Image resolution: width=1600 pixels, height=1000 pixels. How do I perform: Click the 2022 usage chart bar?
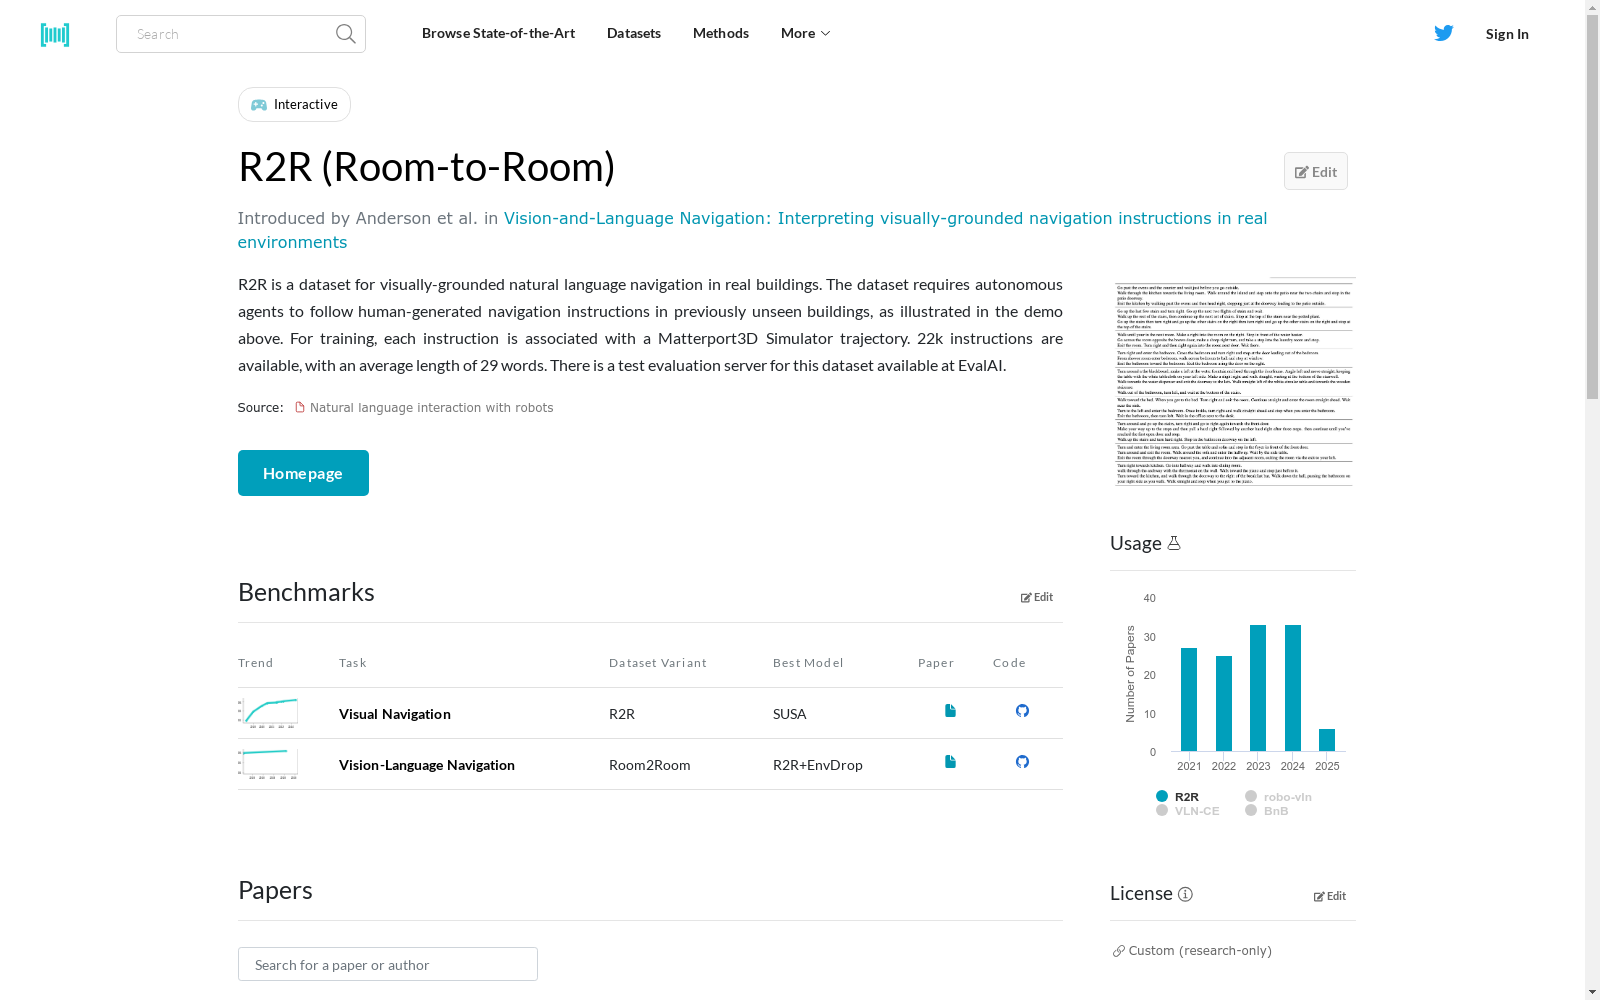pyautogui.click(x=1224, y=703)
